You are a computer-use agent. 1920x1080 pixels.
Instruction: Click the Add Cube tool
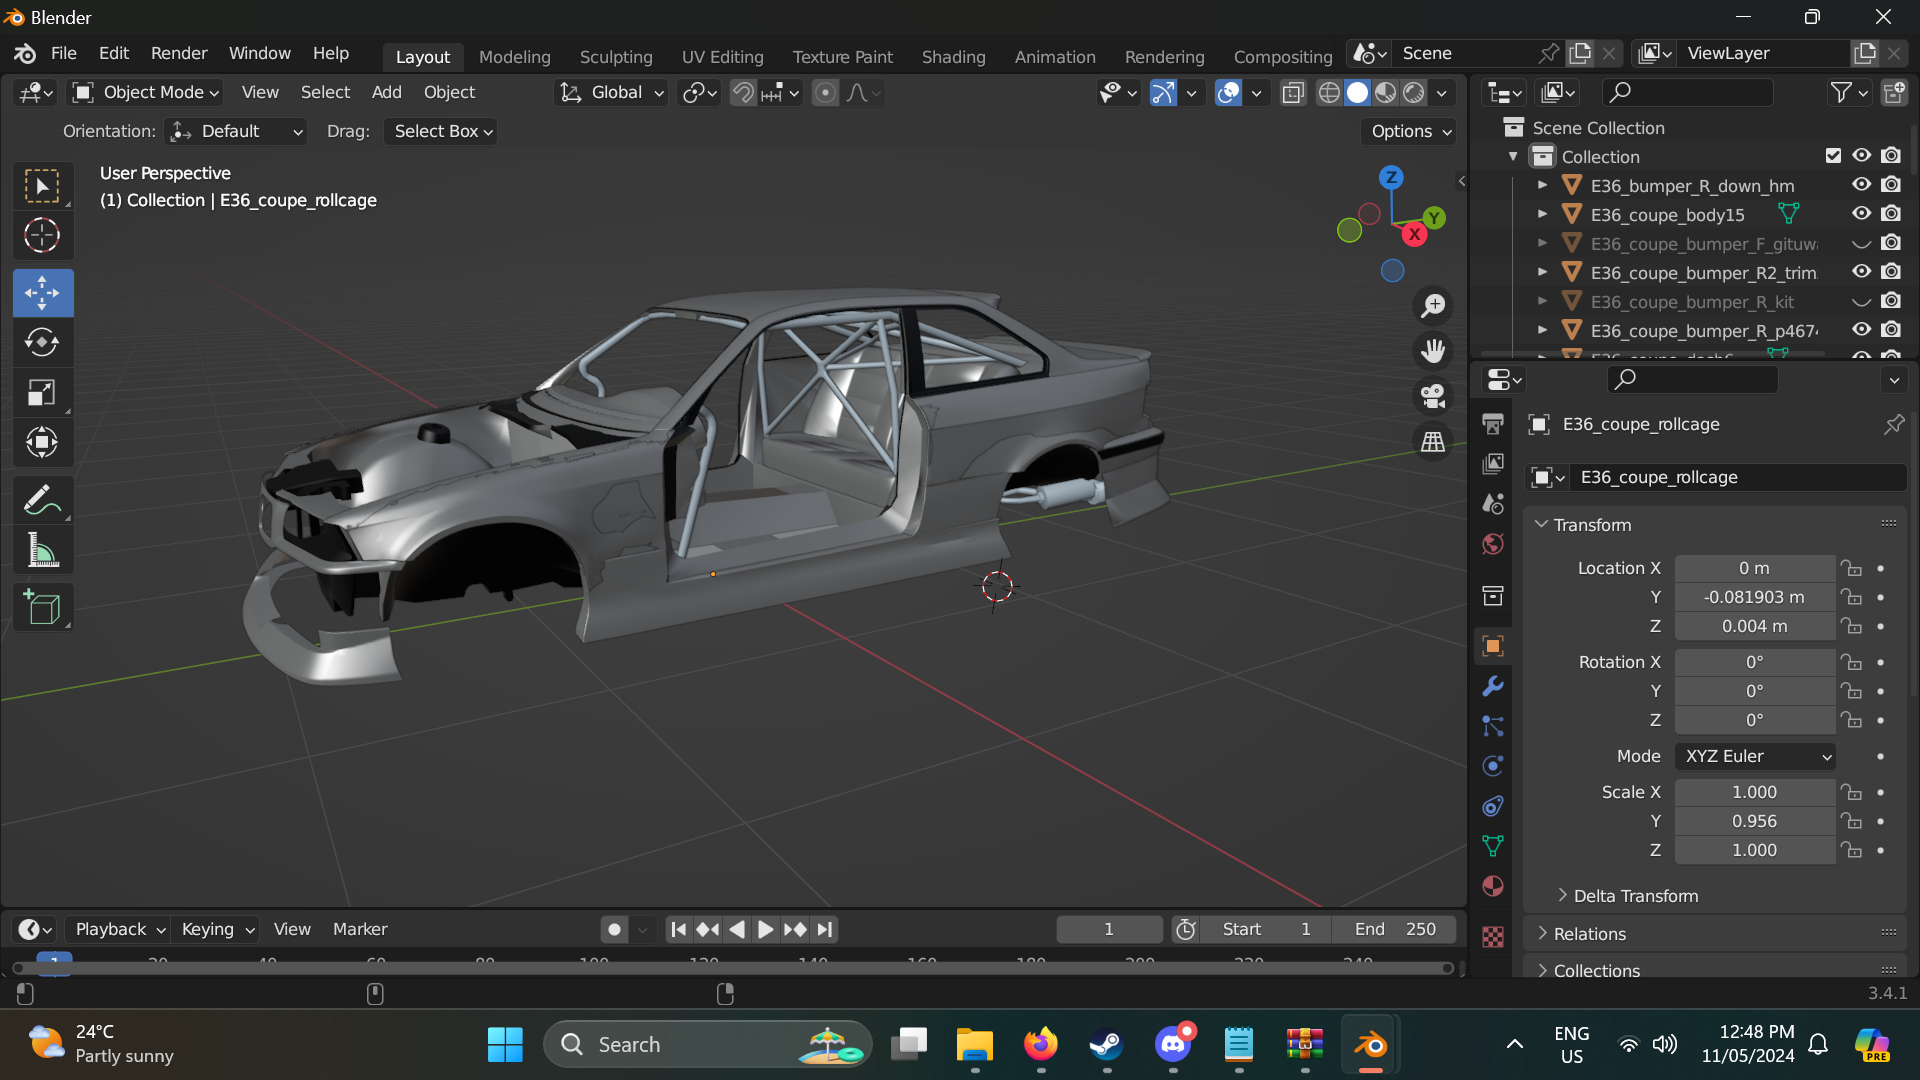coord(42,607)
